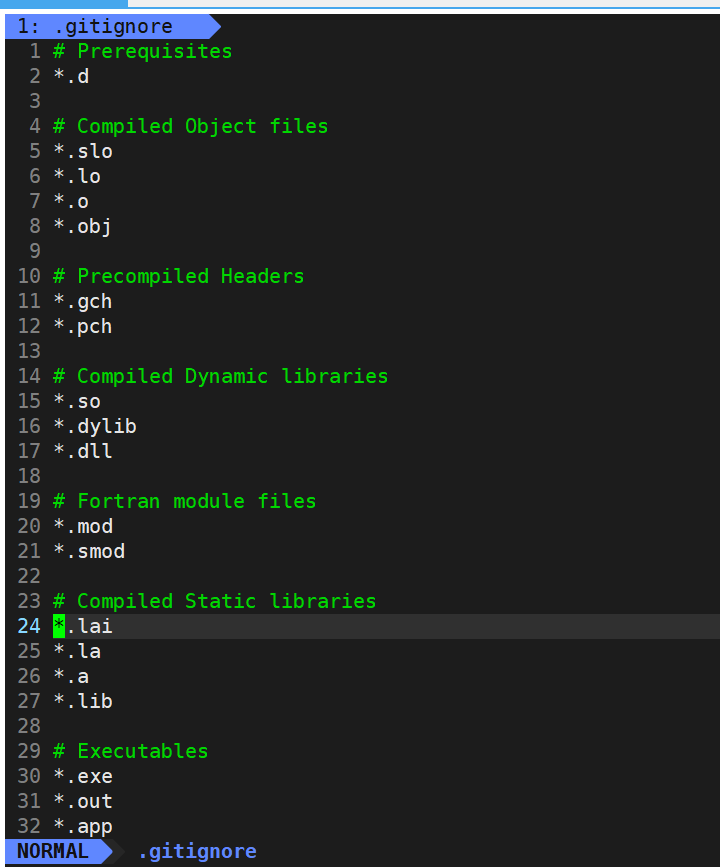Click the '*.lib' pattern
This screenshot has height=867, width=720.
pos(82,701)
